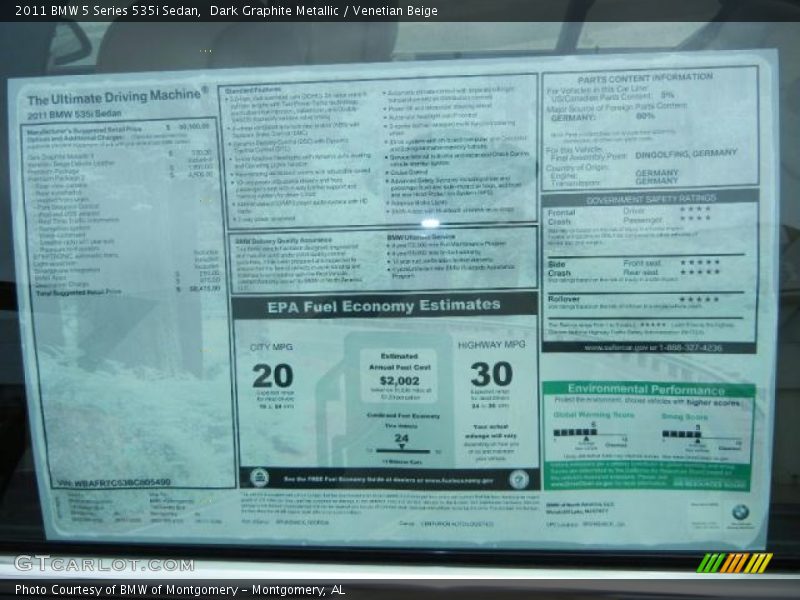This screenshot has width=800, height=600.
Task: Click the '2011 BMW 535i Sedan' subtitle
Action: [x=74, y=114]
